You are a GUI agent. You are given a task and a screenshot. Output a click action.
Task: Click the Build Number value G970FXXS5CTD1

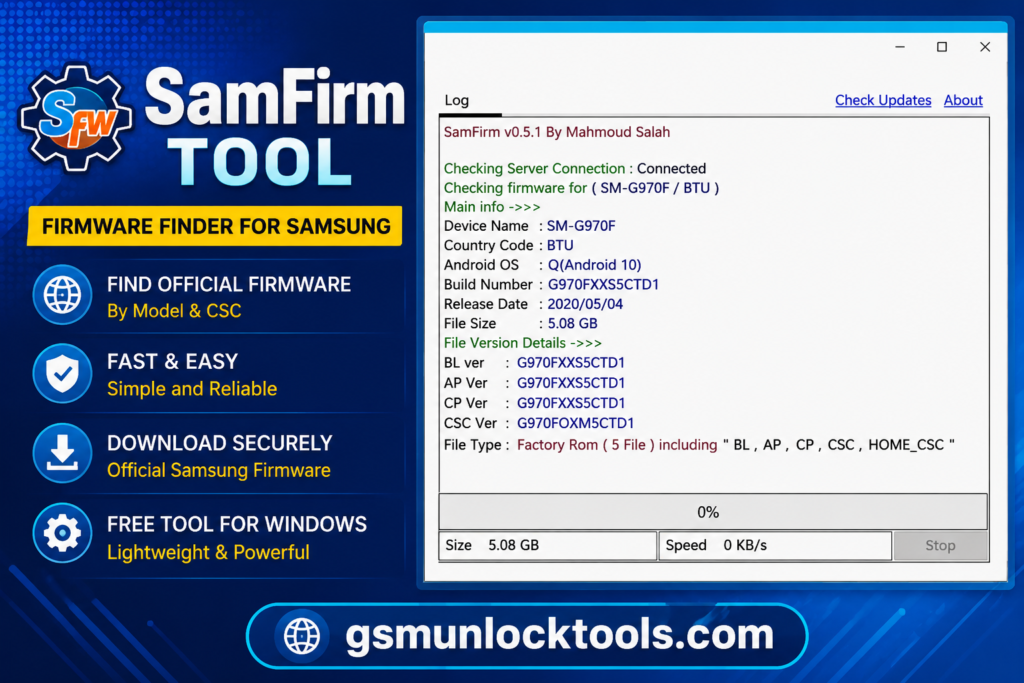603,285
